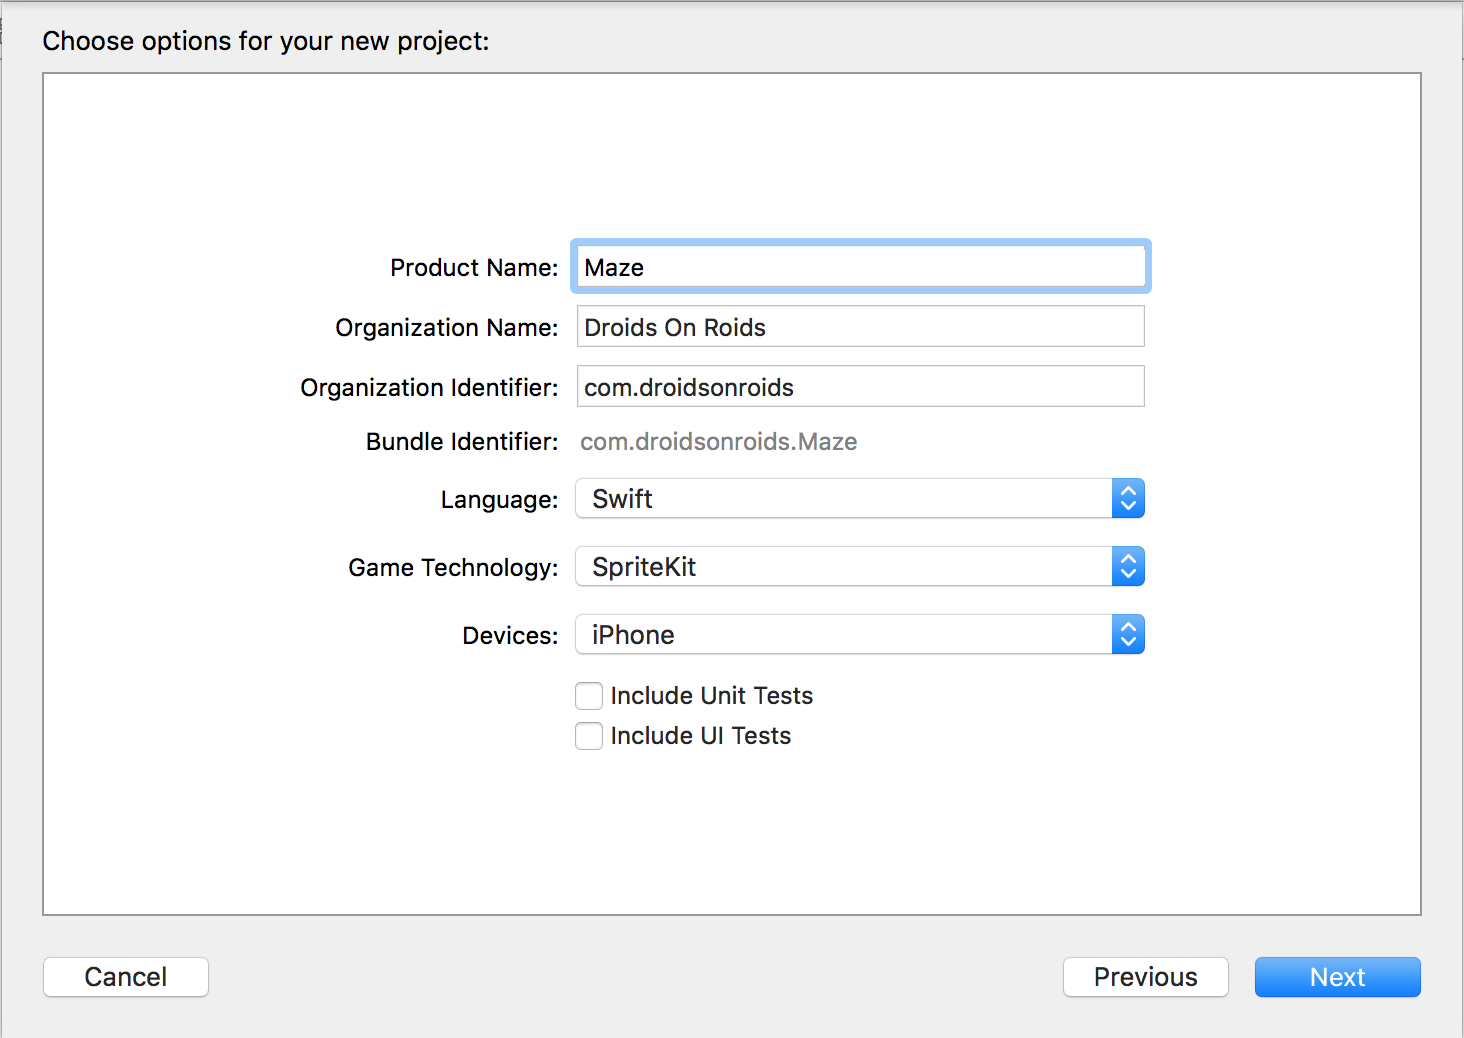Click the Organization Identifier text field

point(860,387)
